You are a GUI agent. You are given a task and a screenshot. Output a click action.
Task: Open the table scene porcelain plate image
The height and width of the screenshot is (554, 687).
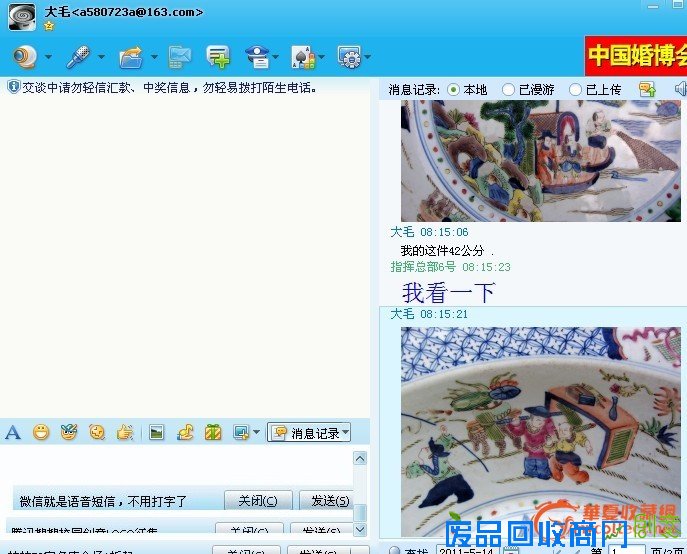coord(541,432)
